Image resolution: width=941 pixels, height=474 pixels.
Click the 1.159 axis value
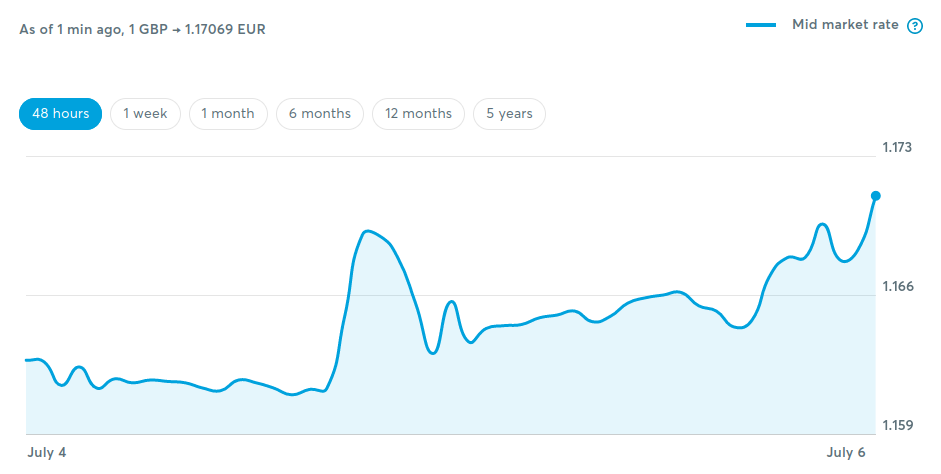pyautogui.click(x=897, y=425)
